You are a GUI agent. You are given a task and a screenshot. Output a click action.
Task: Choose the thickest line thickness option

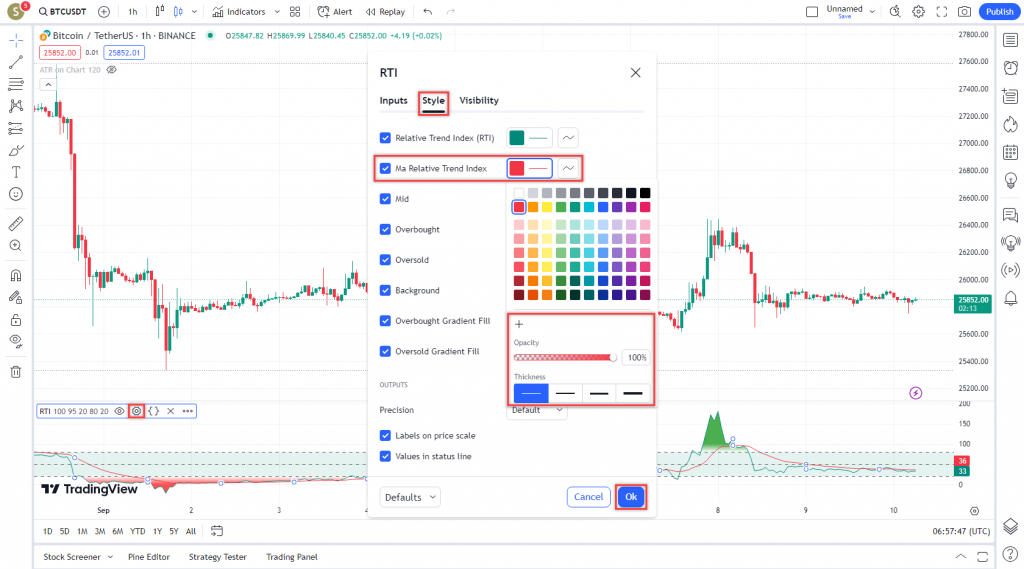[x=633, y=393]
